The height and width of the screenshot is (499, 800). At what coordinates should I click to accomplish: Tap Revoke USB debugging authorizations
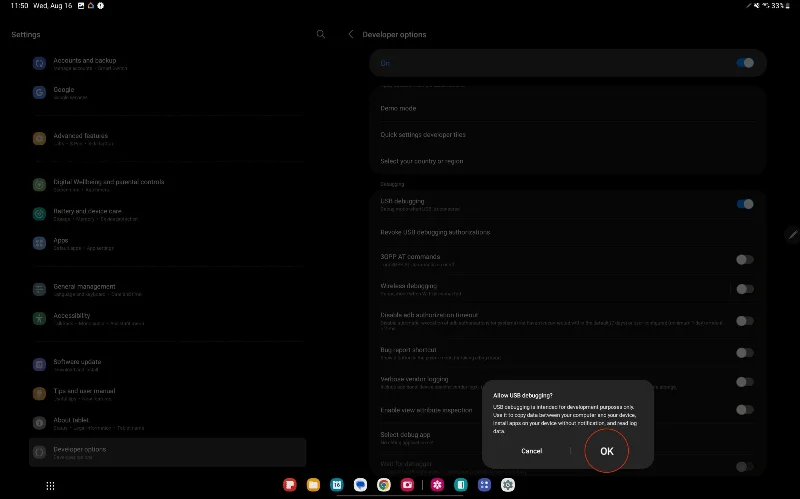[567, 232]
